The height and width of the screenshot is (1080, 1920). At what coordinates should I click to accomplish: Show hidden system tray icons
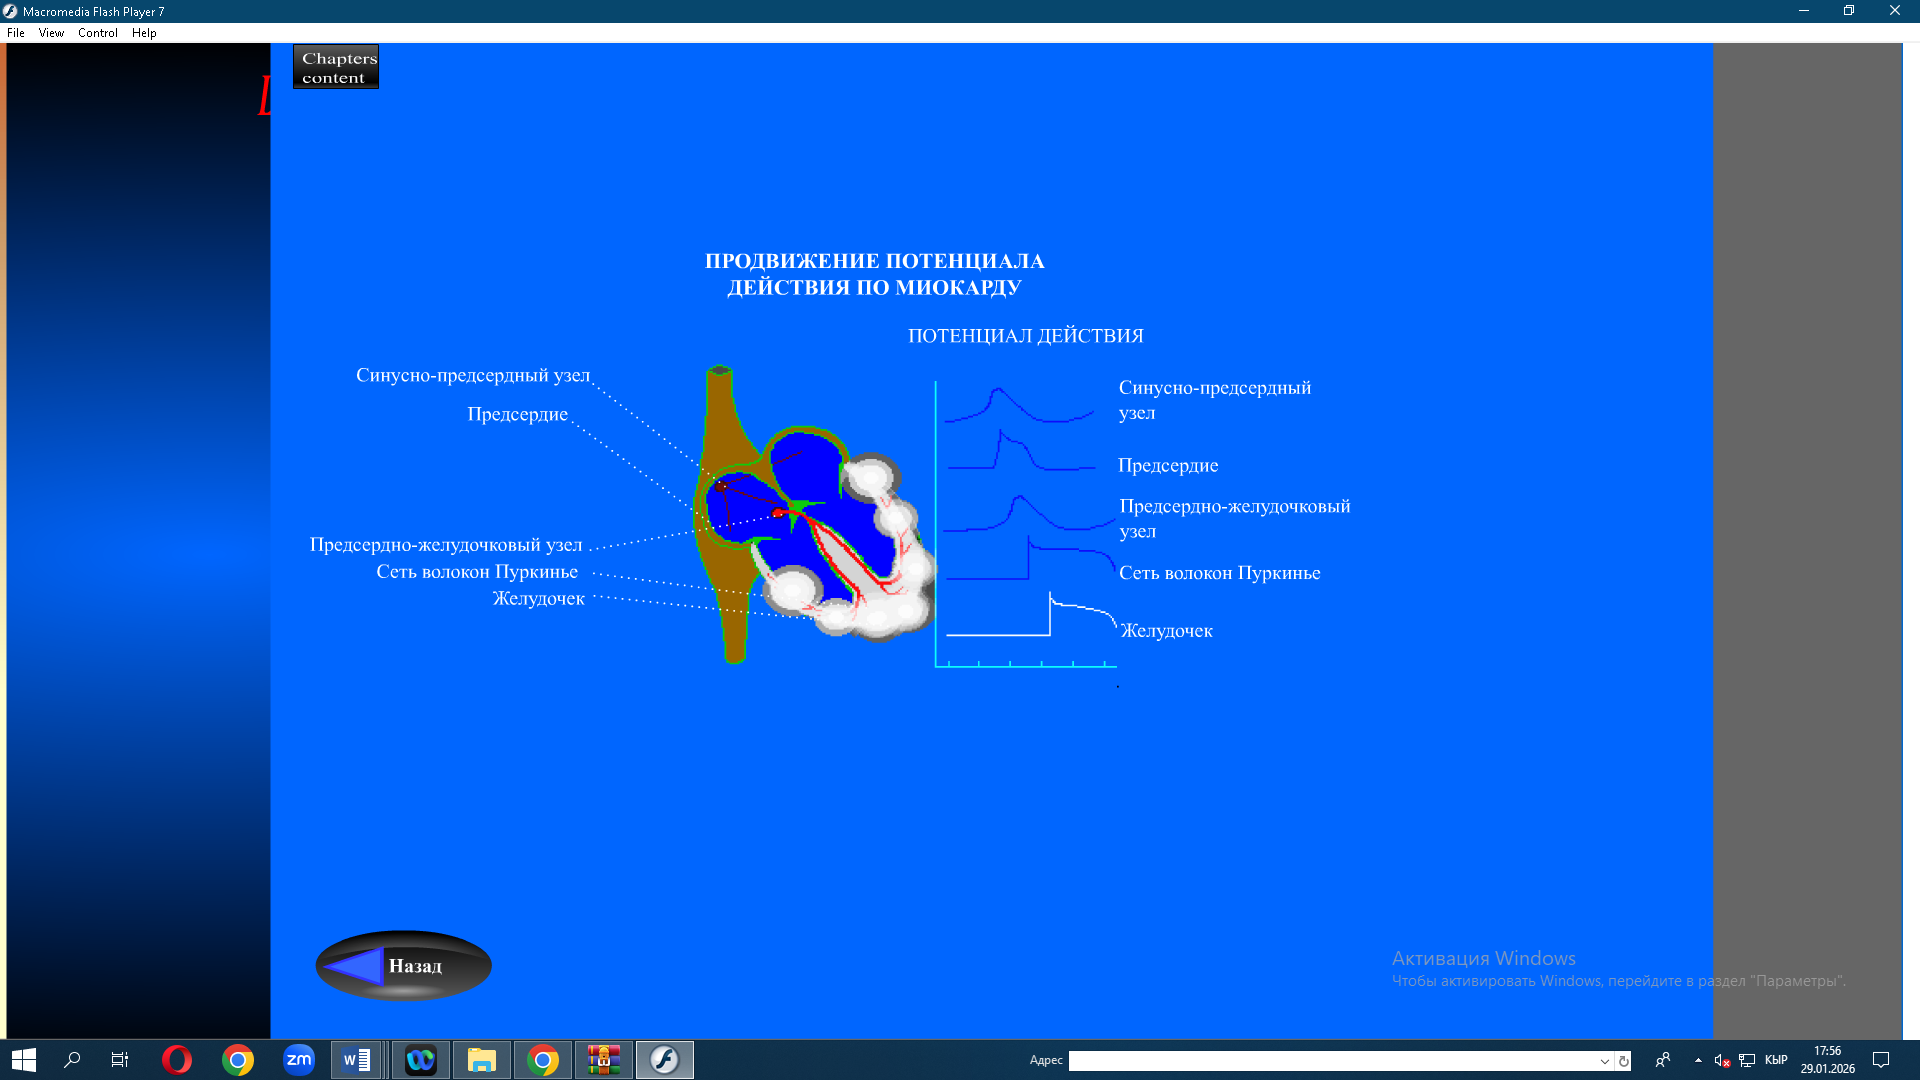(1698, 1060)
